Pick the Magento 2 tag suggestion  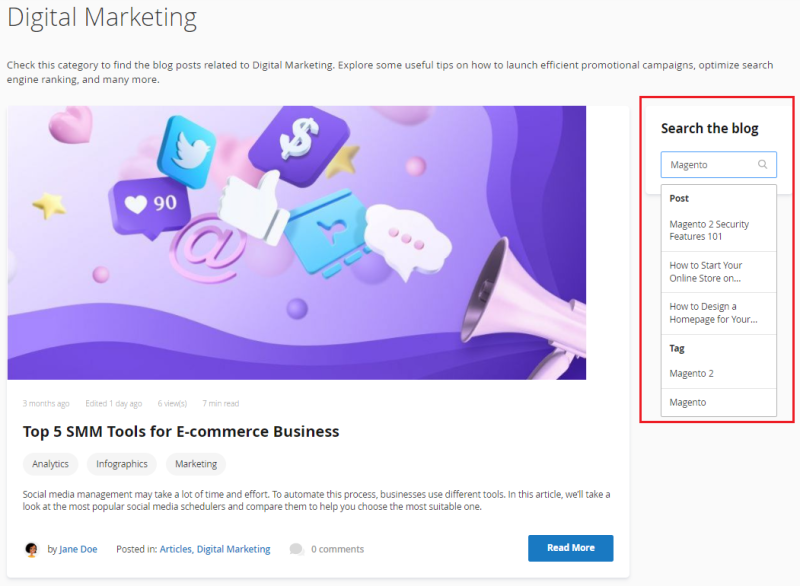tap(691, 373)
